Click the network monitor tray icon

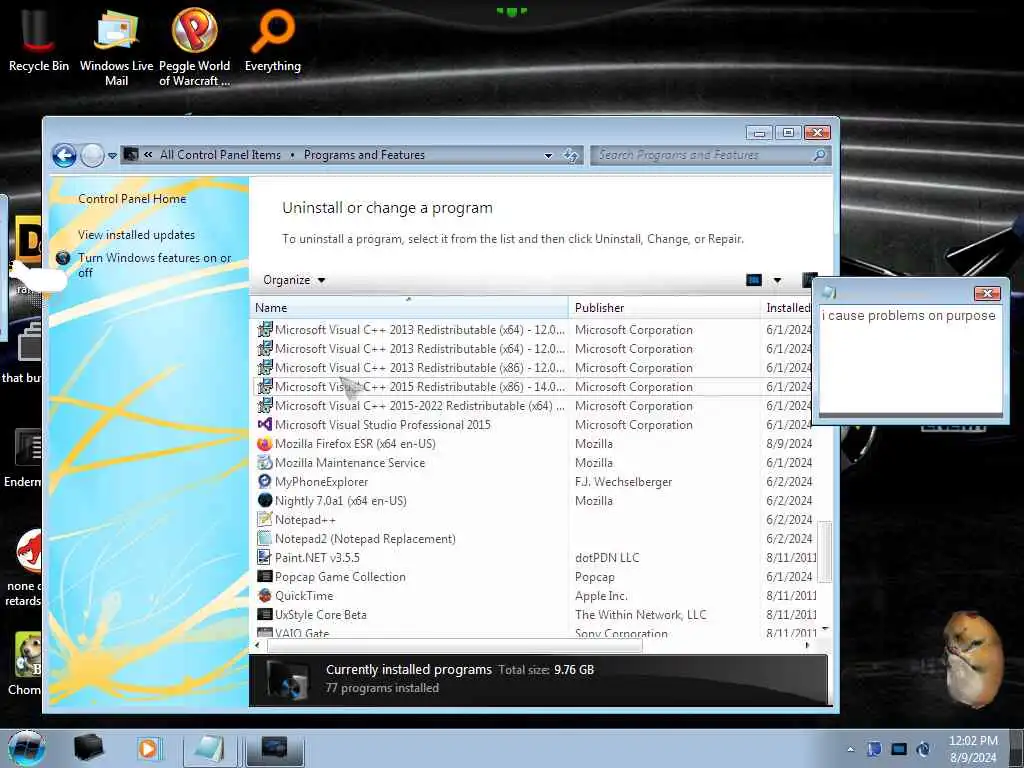point(899,749)
